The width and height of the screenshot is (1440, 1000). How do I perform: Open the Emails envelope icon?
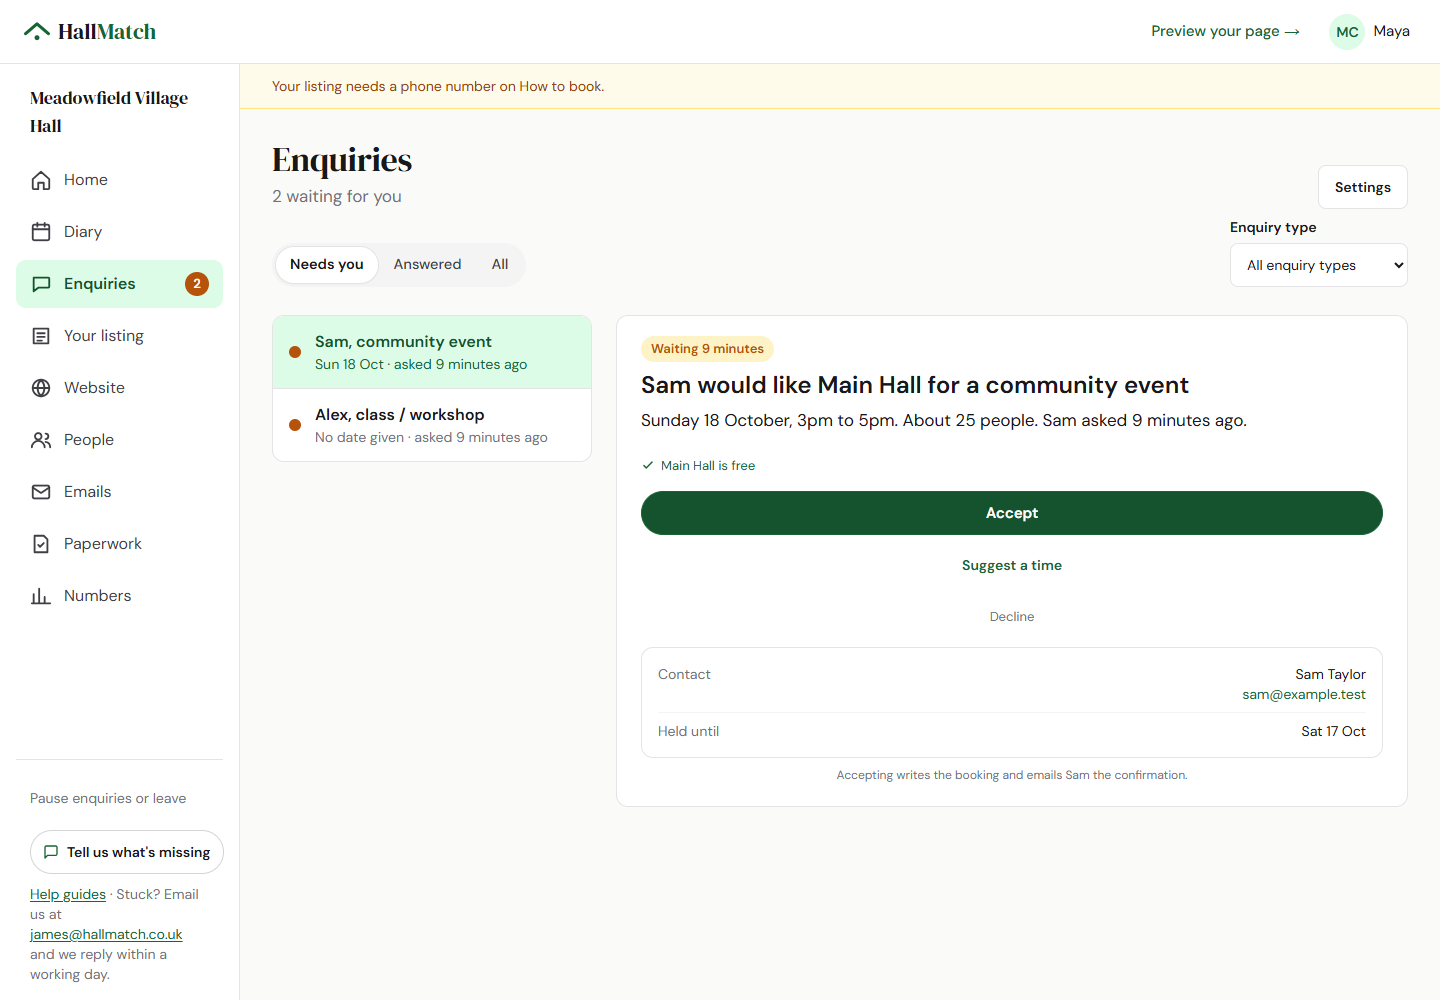click(x=41, y=492)
